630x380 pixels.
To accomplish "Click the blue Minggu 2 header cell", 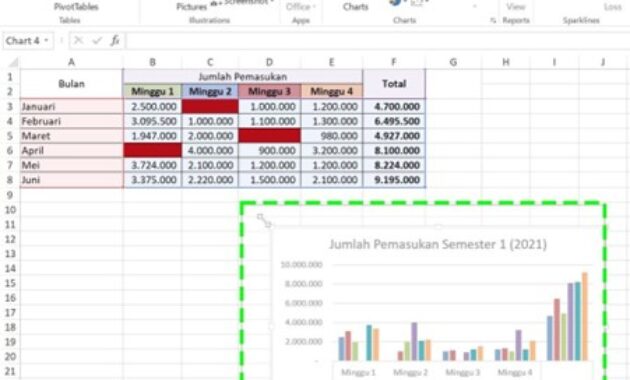I will pos(210,91).
